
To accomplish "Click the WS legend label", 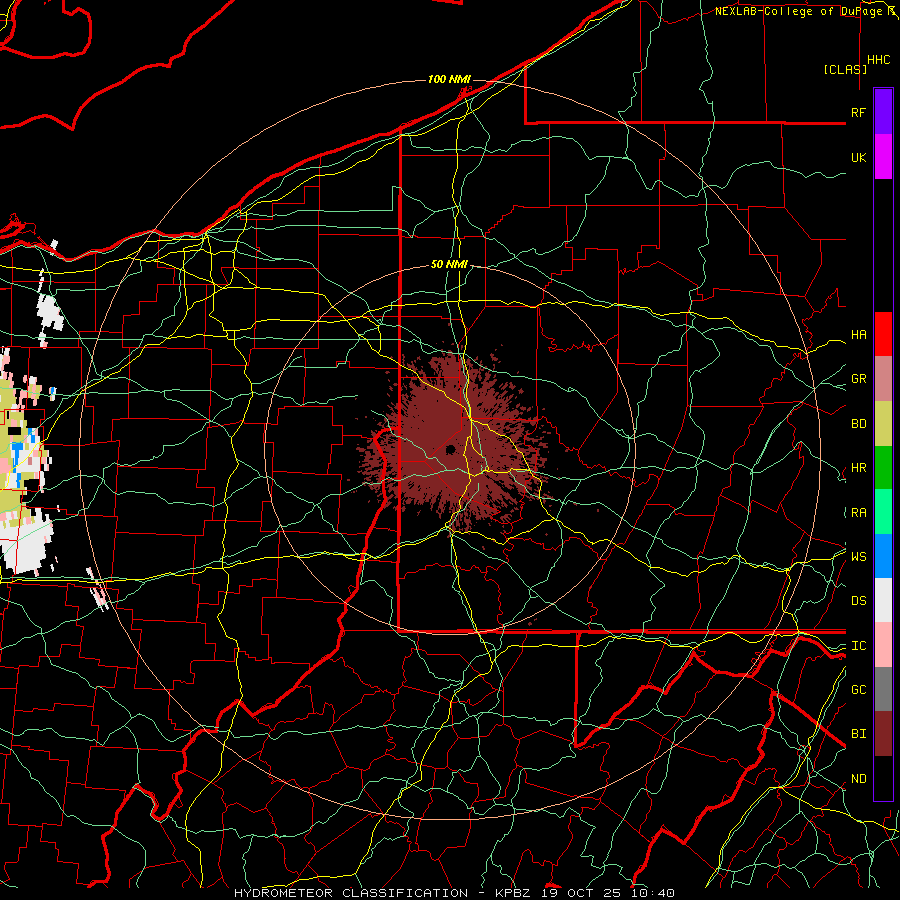I will tap(858, 557).
